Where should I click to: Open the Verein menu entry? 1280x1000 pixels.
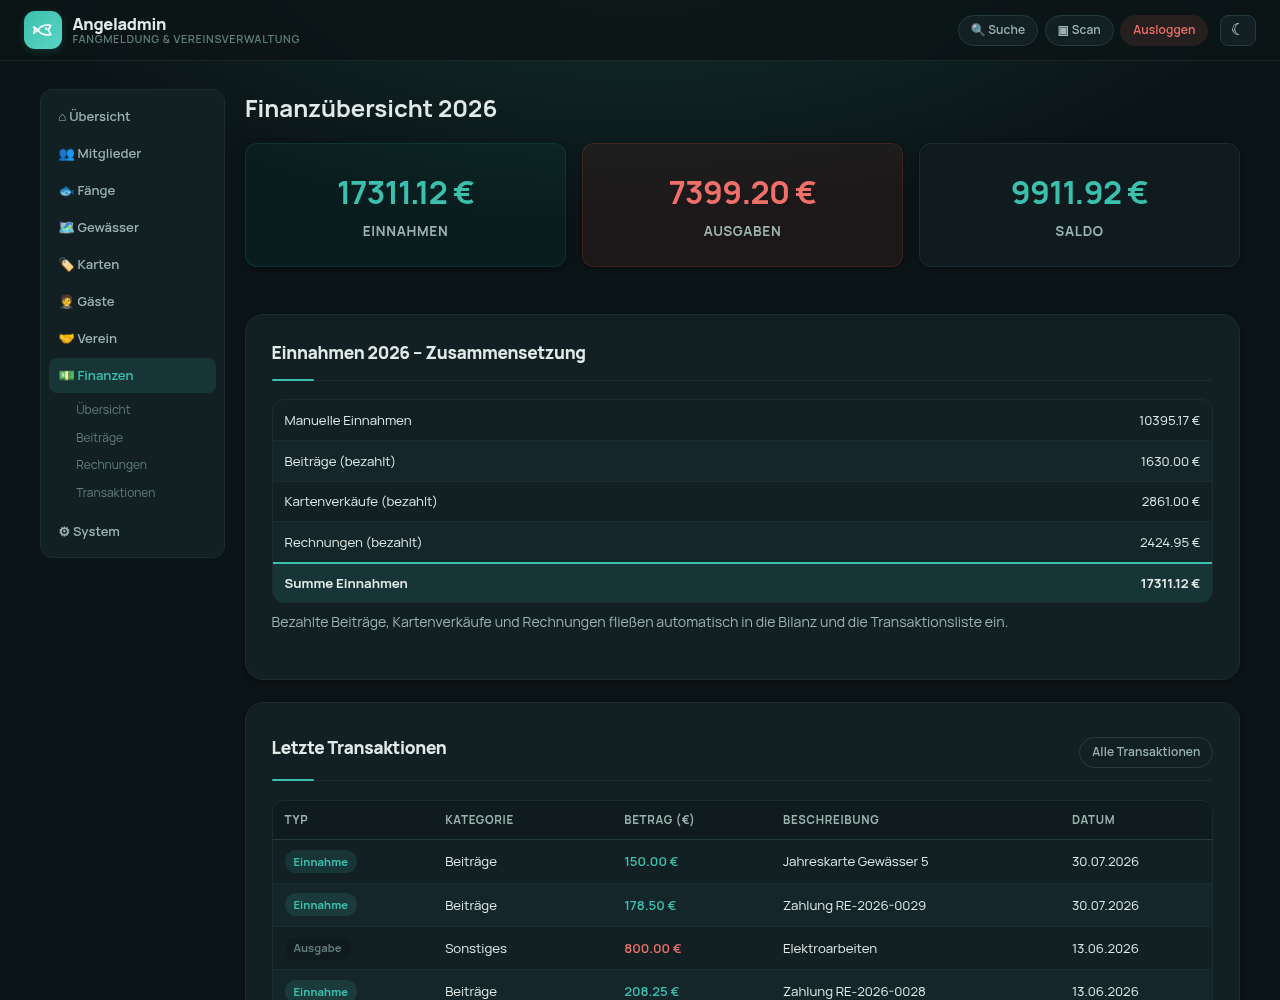click(132, 339)
